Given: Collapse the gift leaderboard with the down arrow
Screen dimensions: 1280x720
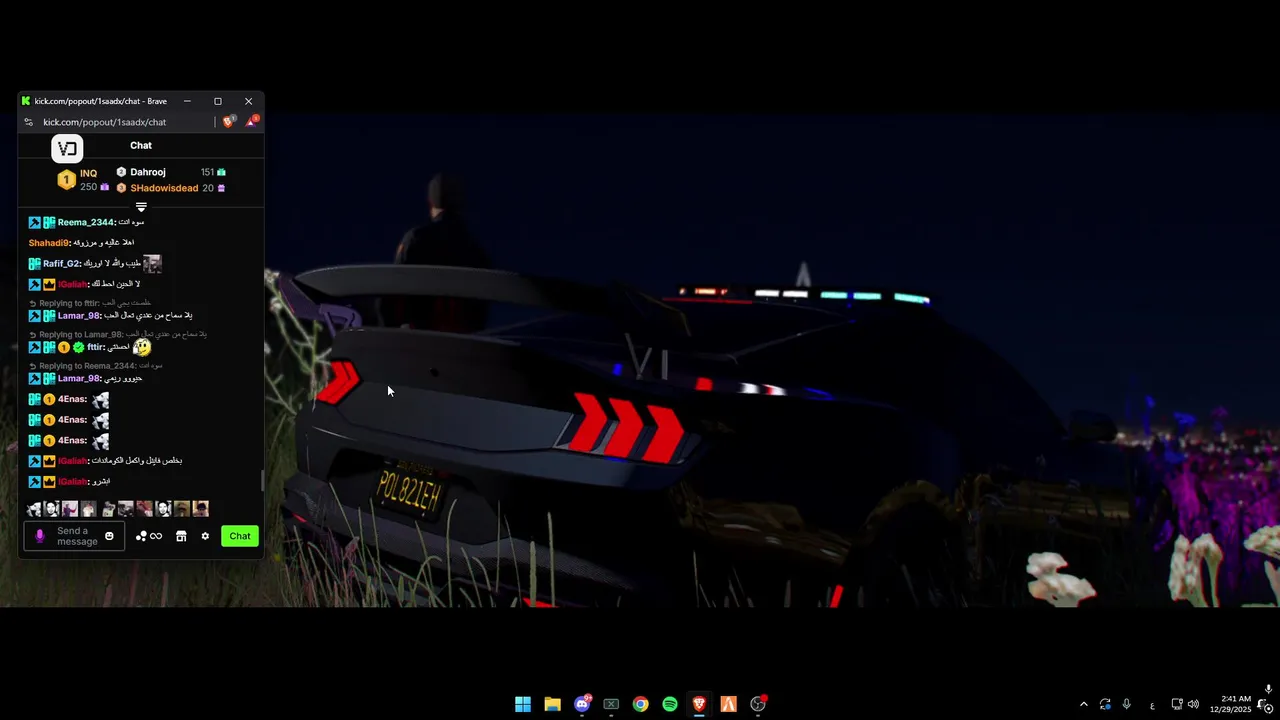Looking at the screenshot, I should point(141,207).
